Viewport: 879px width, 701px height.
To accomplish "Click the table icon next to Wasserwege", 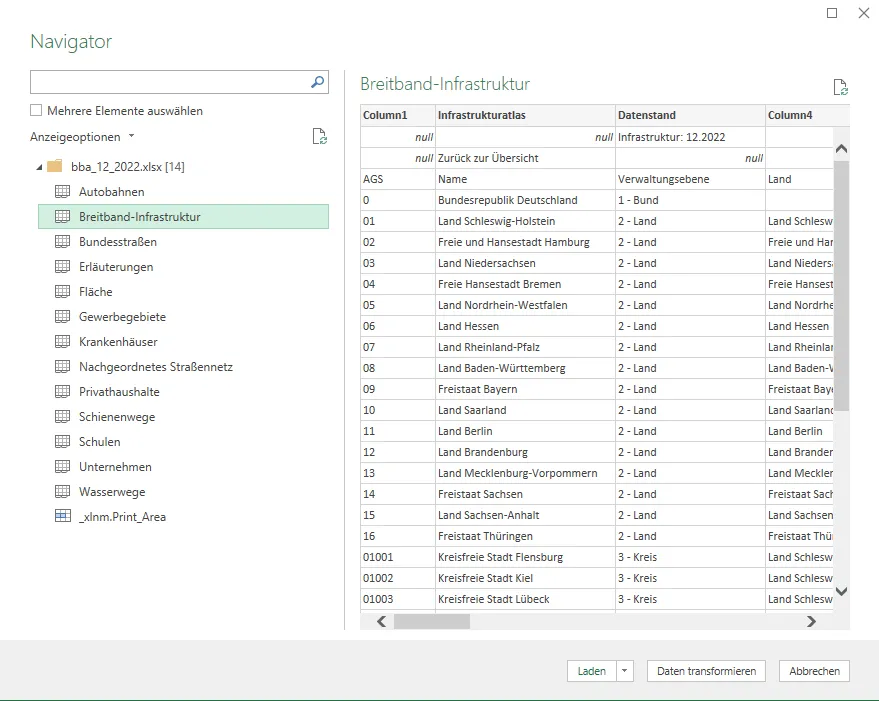I will tap(62, 492).
